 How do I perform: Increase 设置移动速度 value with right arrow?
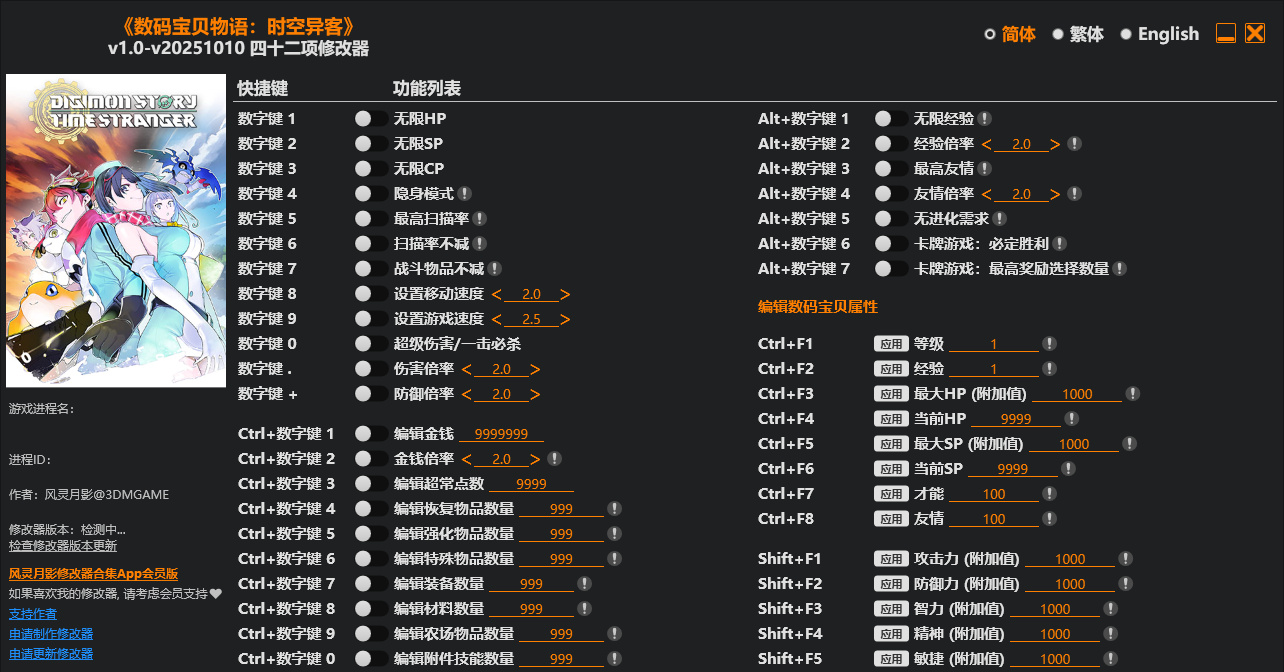click(x=565, y=294)
